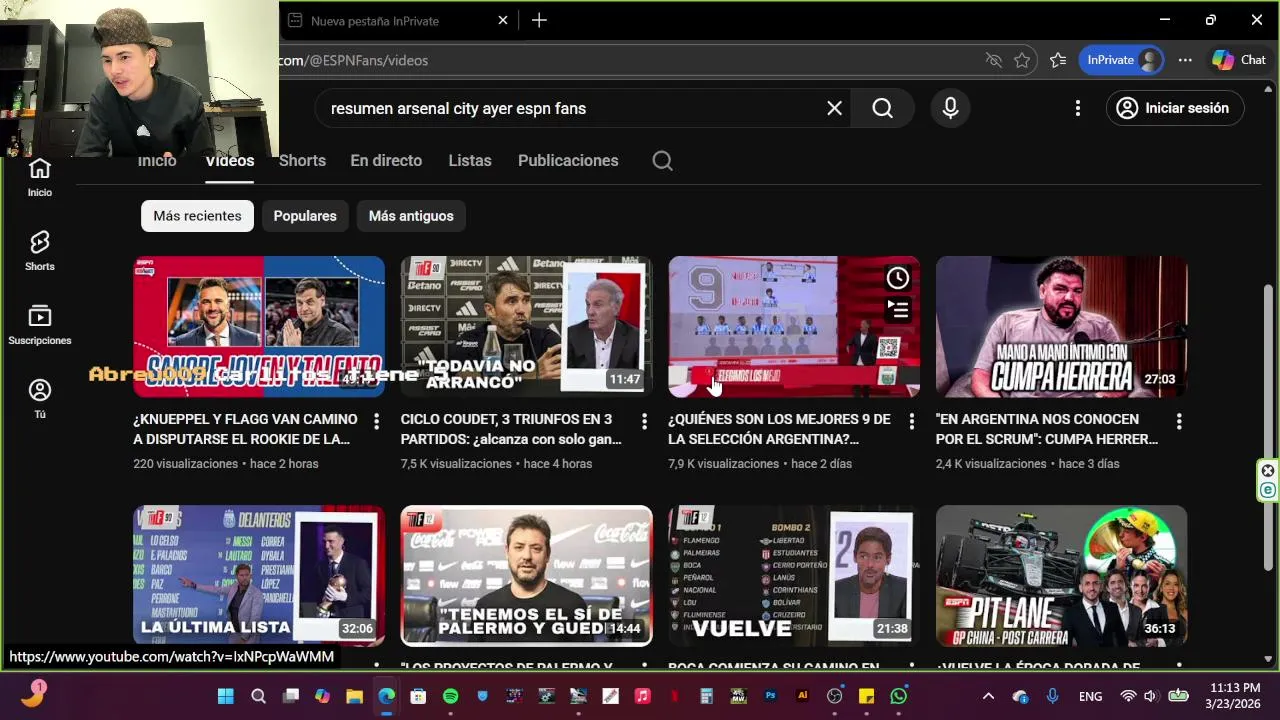This screenshot has height=720, width=1280.
Task: Open File Explorer from the taskbar
Action: coord(354,696)
